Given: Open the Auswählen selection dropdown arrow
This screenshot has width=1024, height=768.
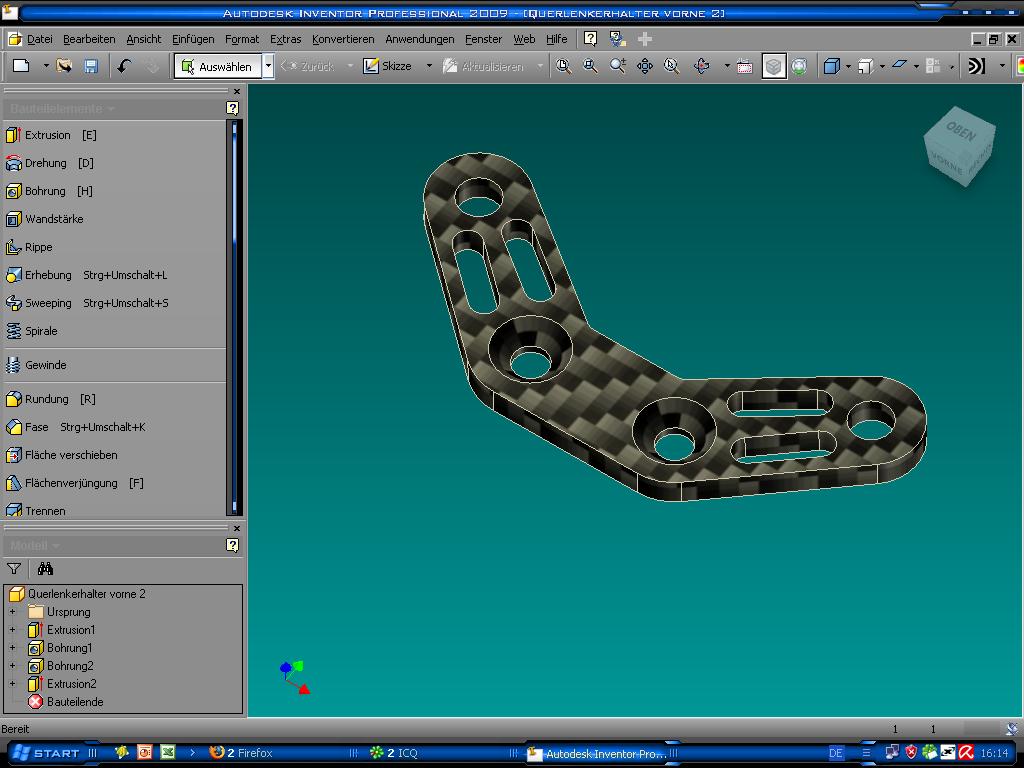Looking at the screenshot, I should coord(268,66).
